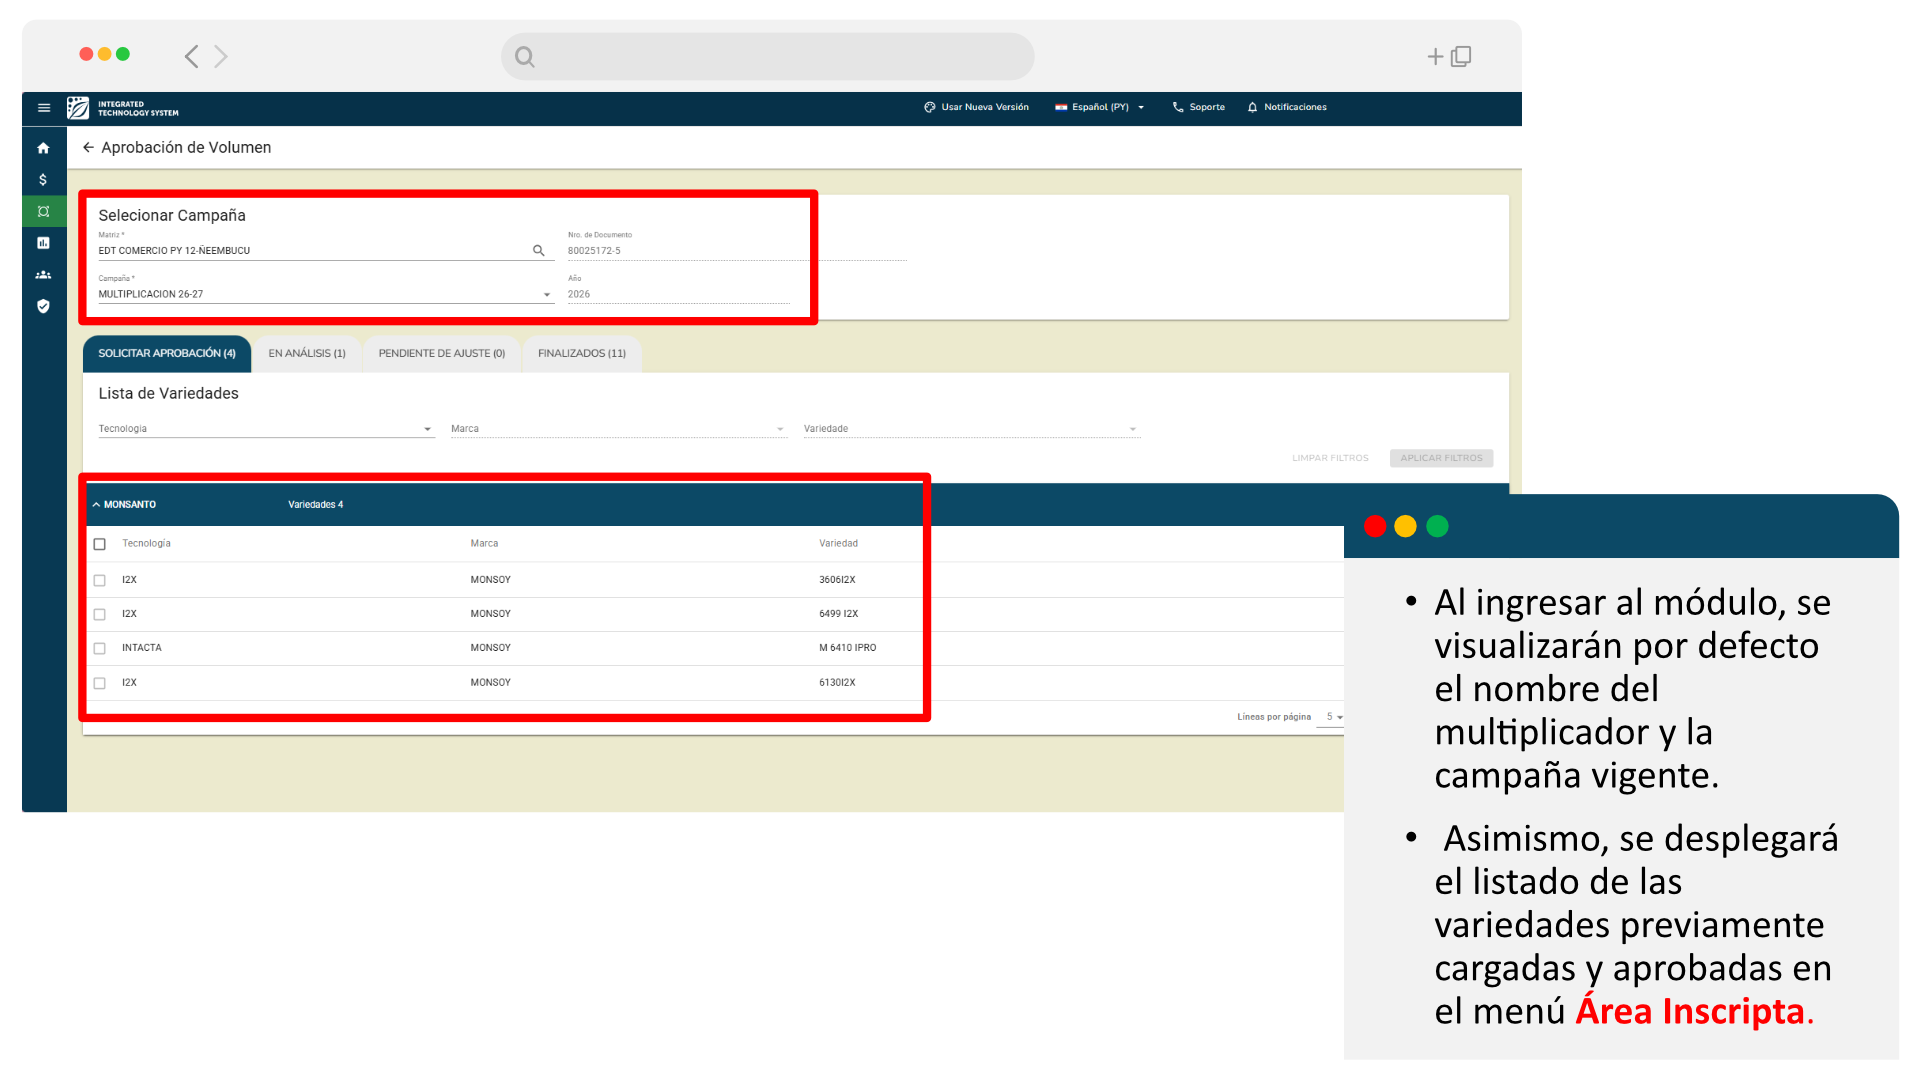Click the Soporte phone icon
Image resolution: width=1920 pixels, height=1081 pixels.
click(1178, 107)
